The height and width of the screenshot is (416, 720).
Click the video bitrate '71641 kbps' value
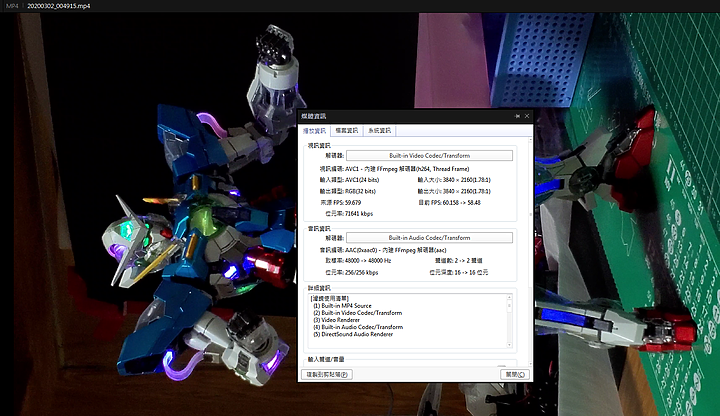(359, 214)
